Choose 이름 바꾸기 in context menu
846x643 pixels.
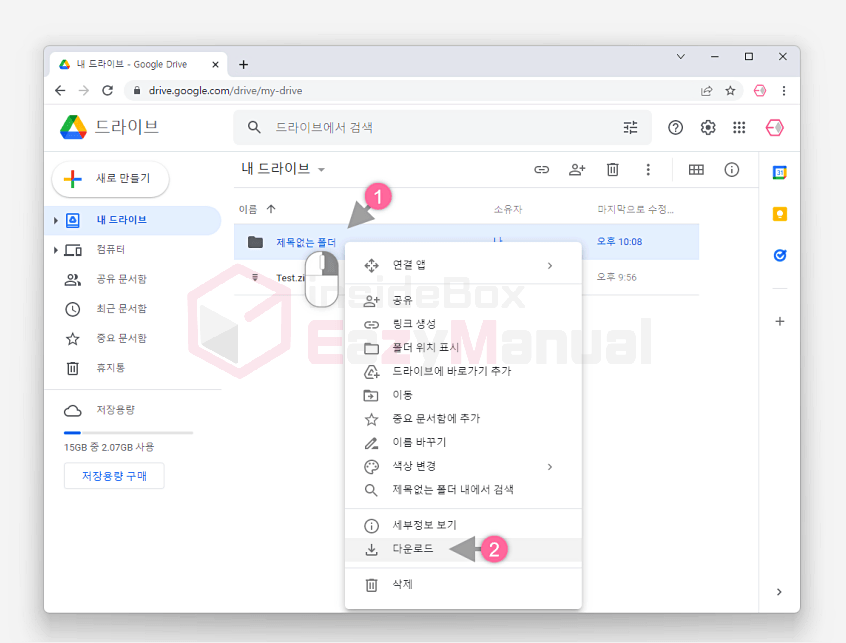pyautogui.click(x=463, y=442)
